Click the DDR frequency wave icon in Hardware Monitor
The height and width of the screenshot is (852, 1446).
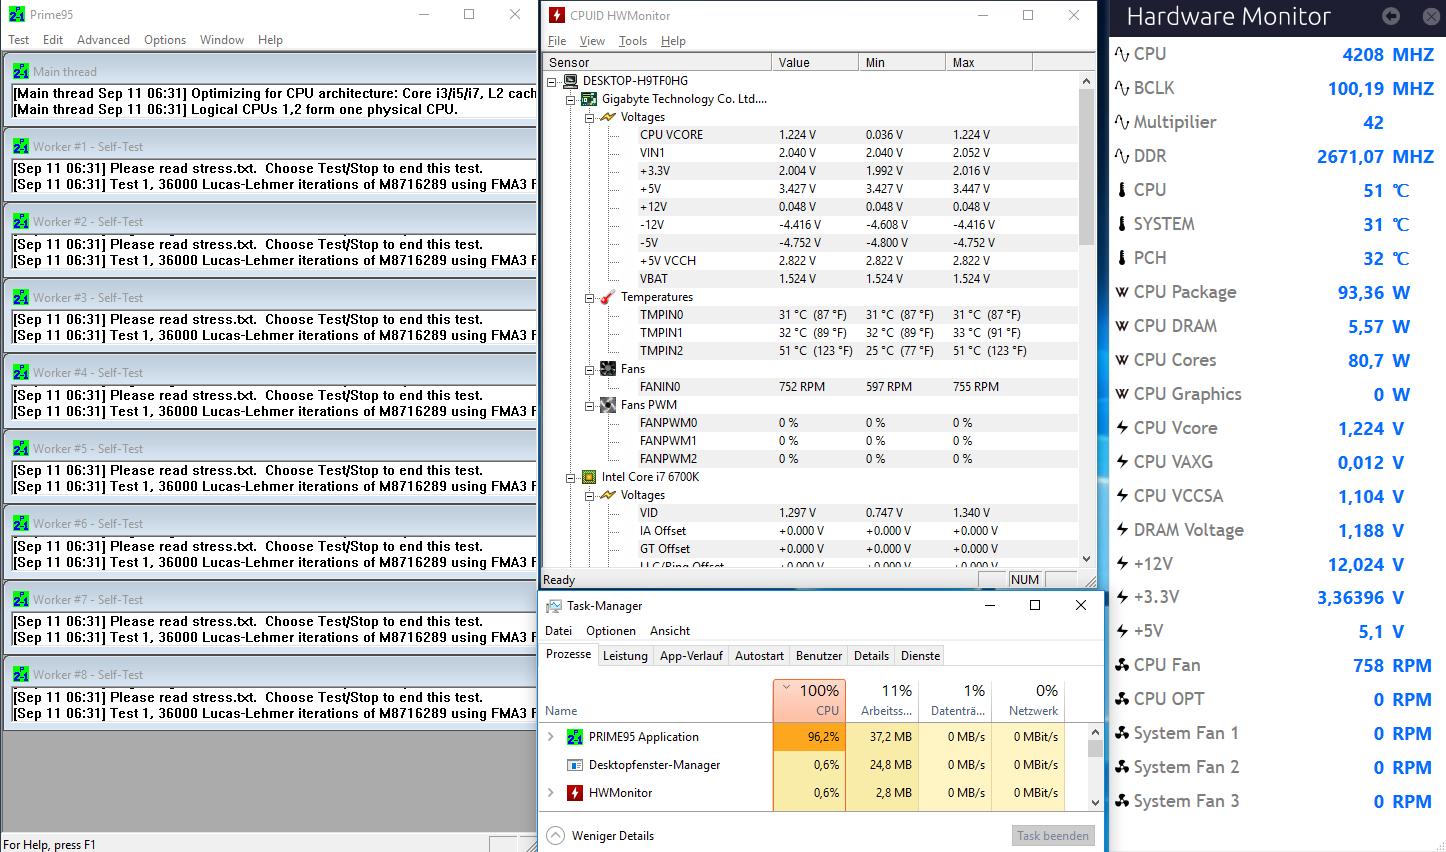coord(1122,156)
